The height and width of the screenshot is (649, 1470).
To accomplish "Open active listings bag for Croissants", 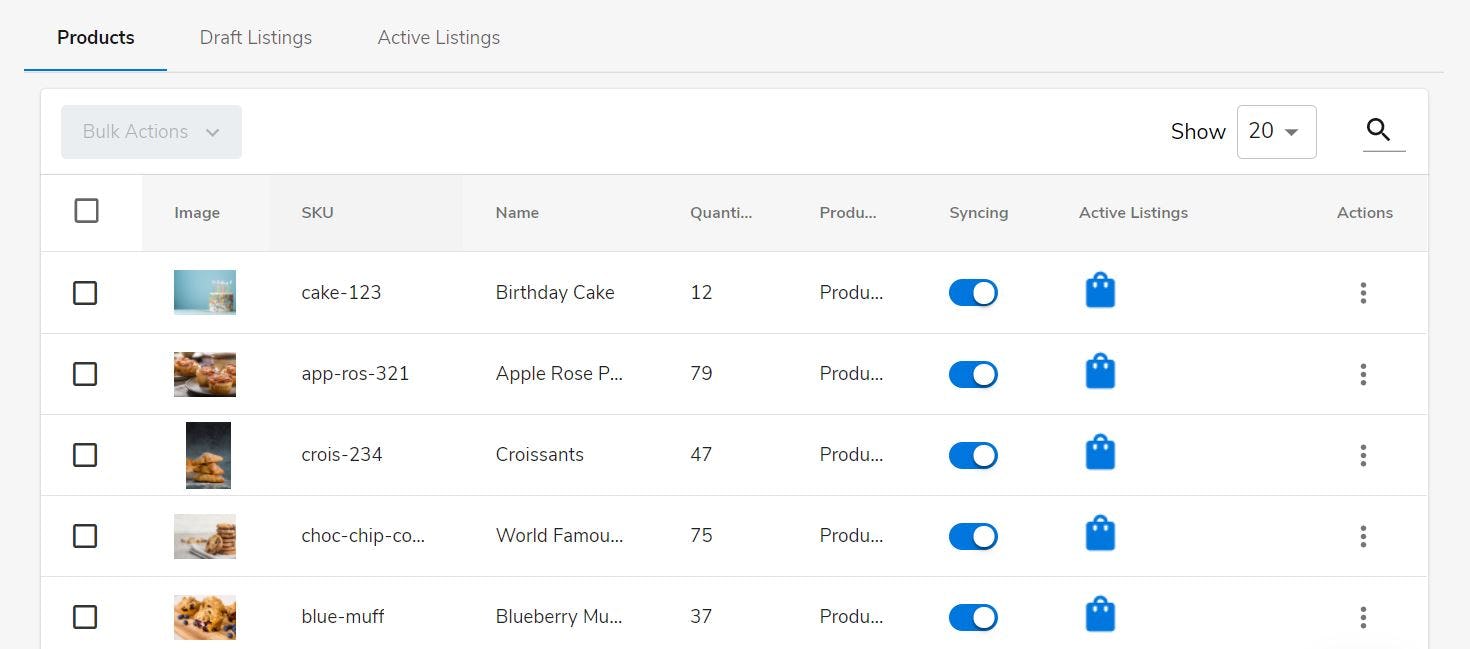I will tap(1100, 453).
